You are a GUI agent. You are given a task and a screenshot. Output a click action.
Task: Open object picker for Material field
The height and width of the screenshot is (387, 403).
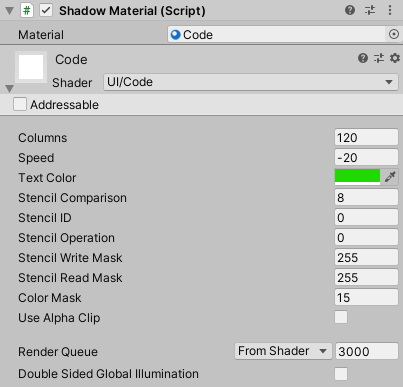(394, 34)
